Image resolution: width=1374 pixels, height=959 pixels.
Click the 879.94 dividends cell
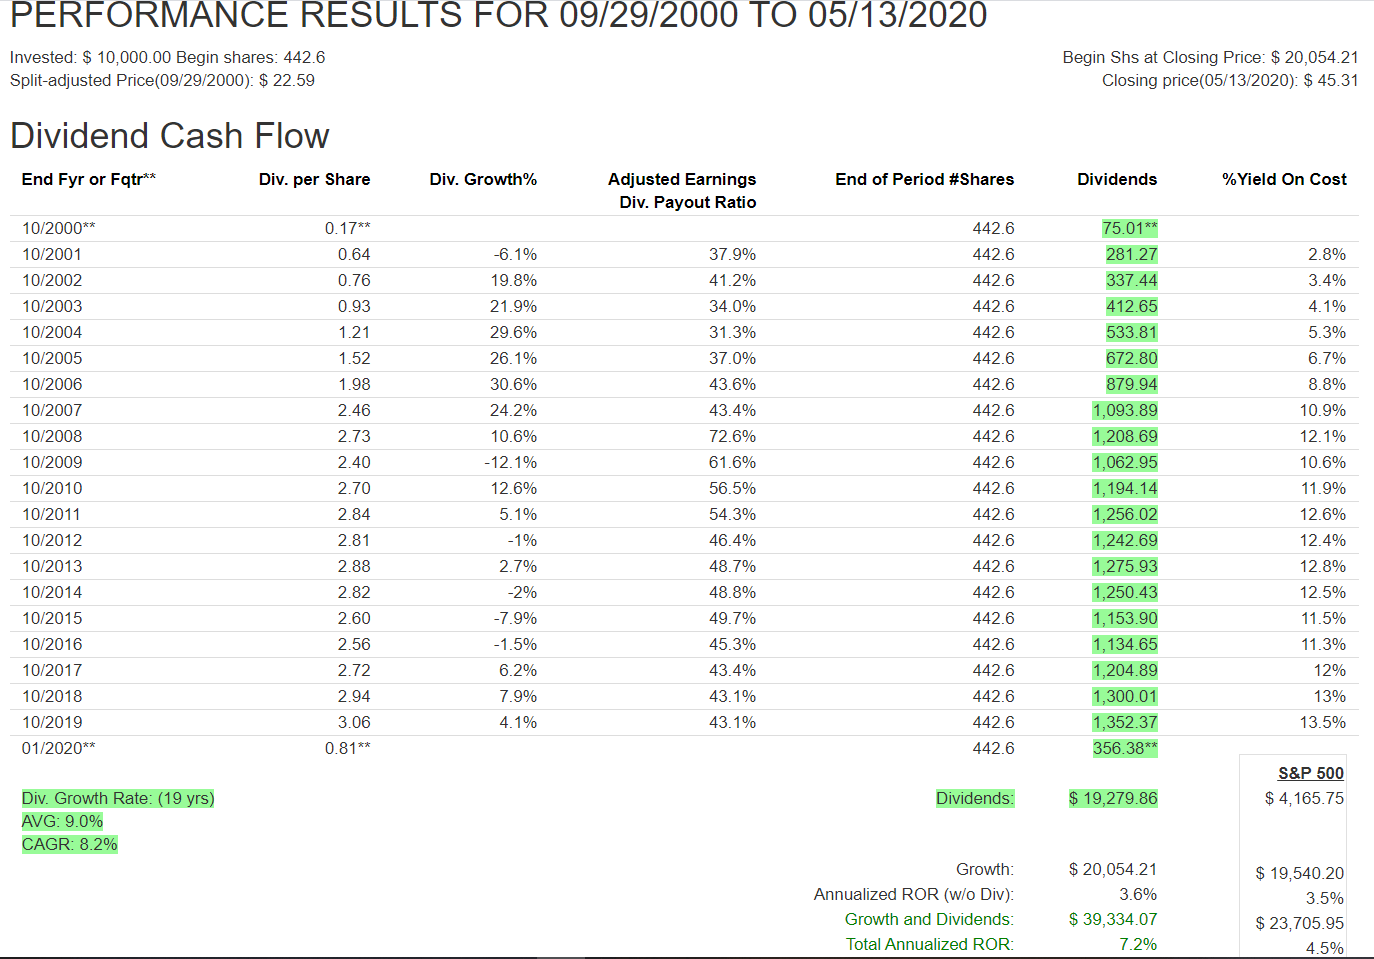pyautogui.click(x=1132, y=384)
